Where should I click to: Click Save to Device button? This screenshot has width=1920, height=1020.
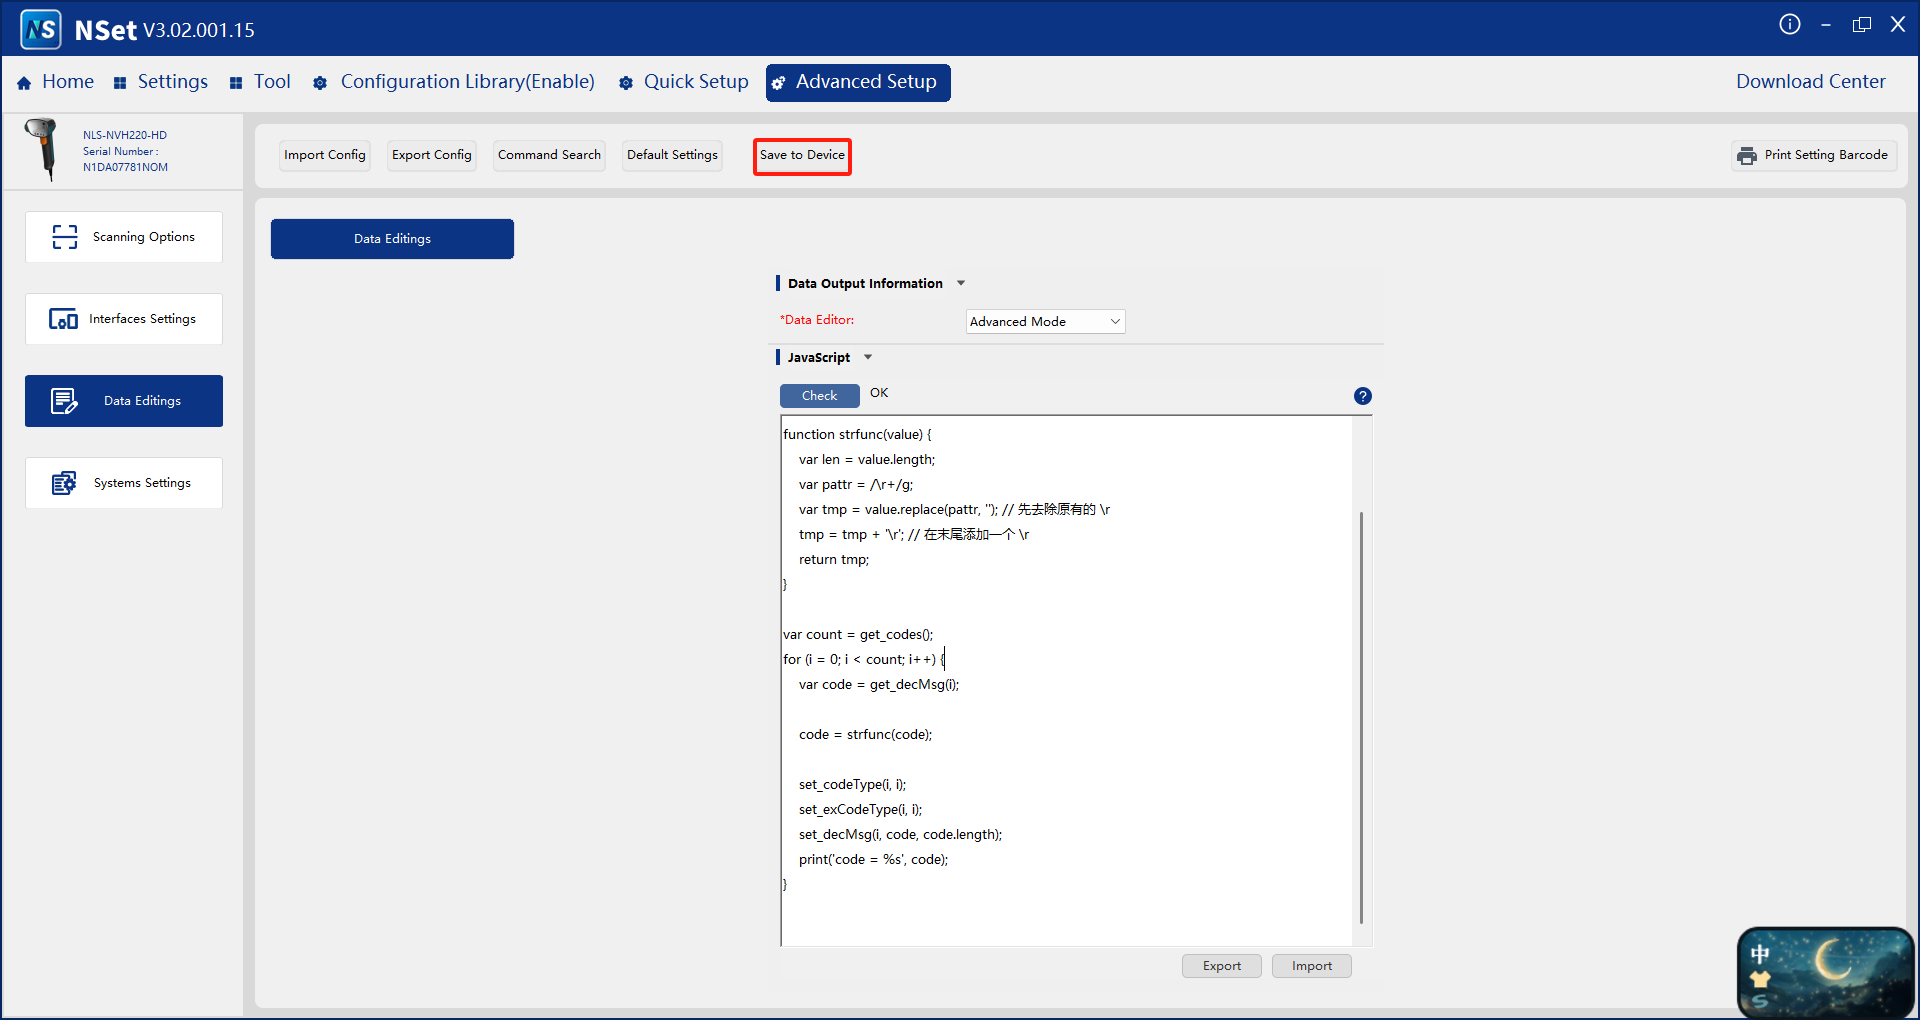pos(802,155)
